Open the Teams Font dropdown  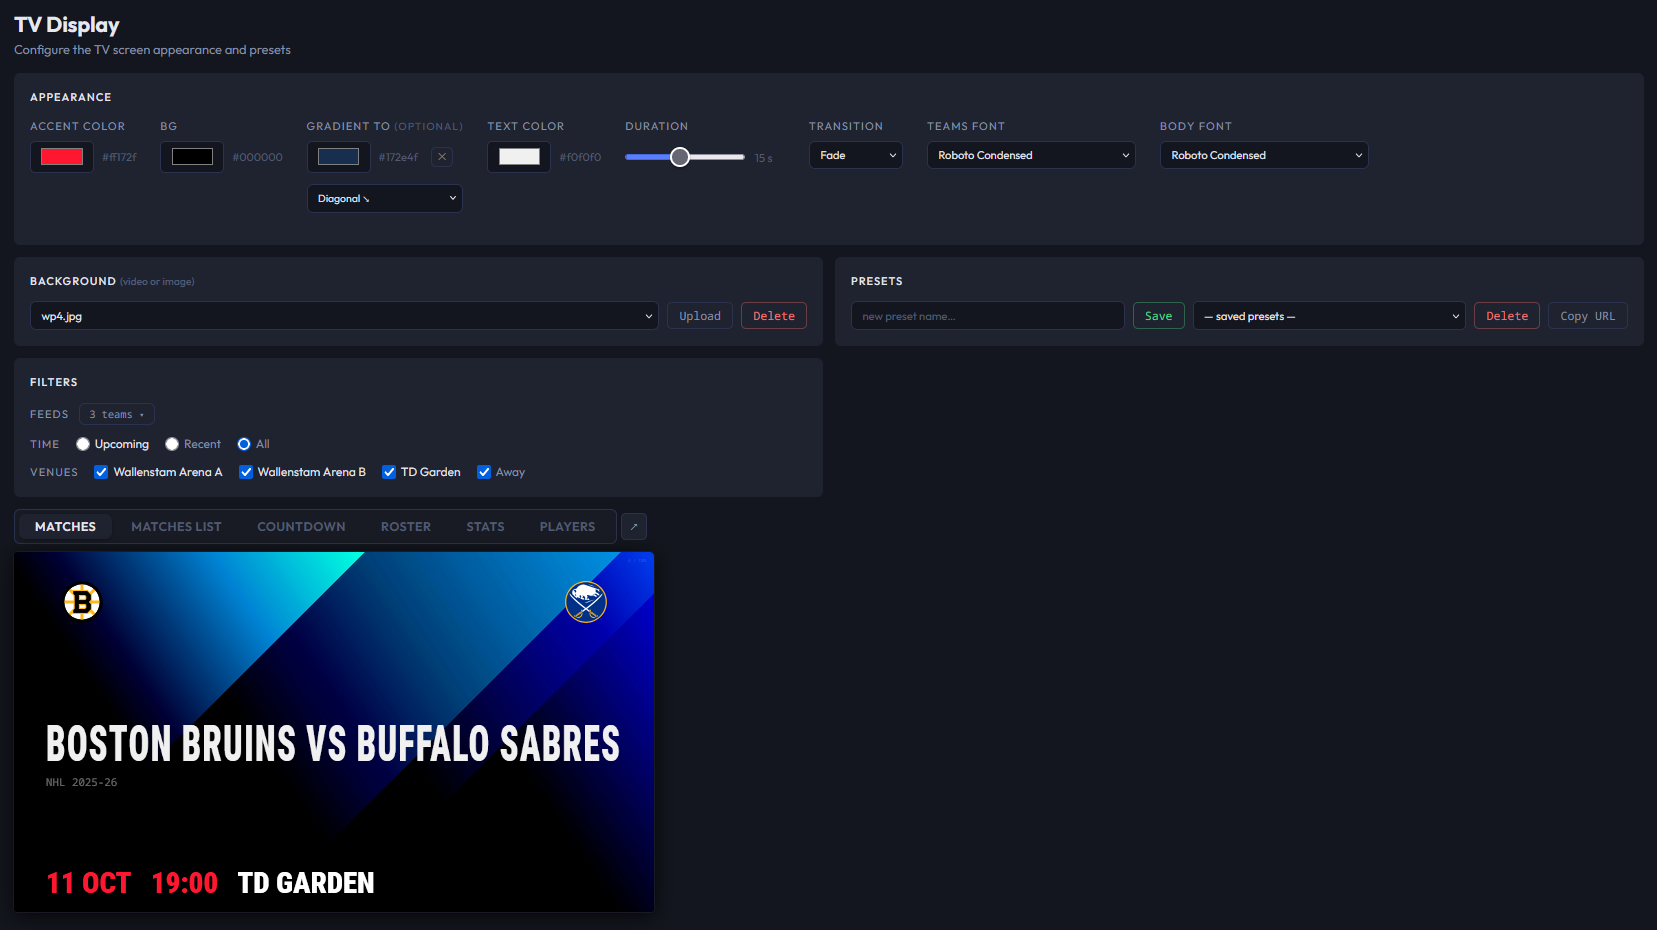(1031, 155)
